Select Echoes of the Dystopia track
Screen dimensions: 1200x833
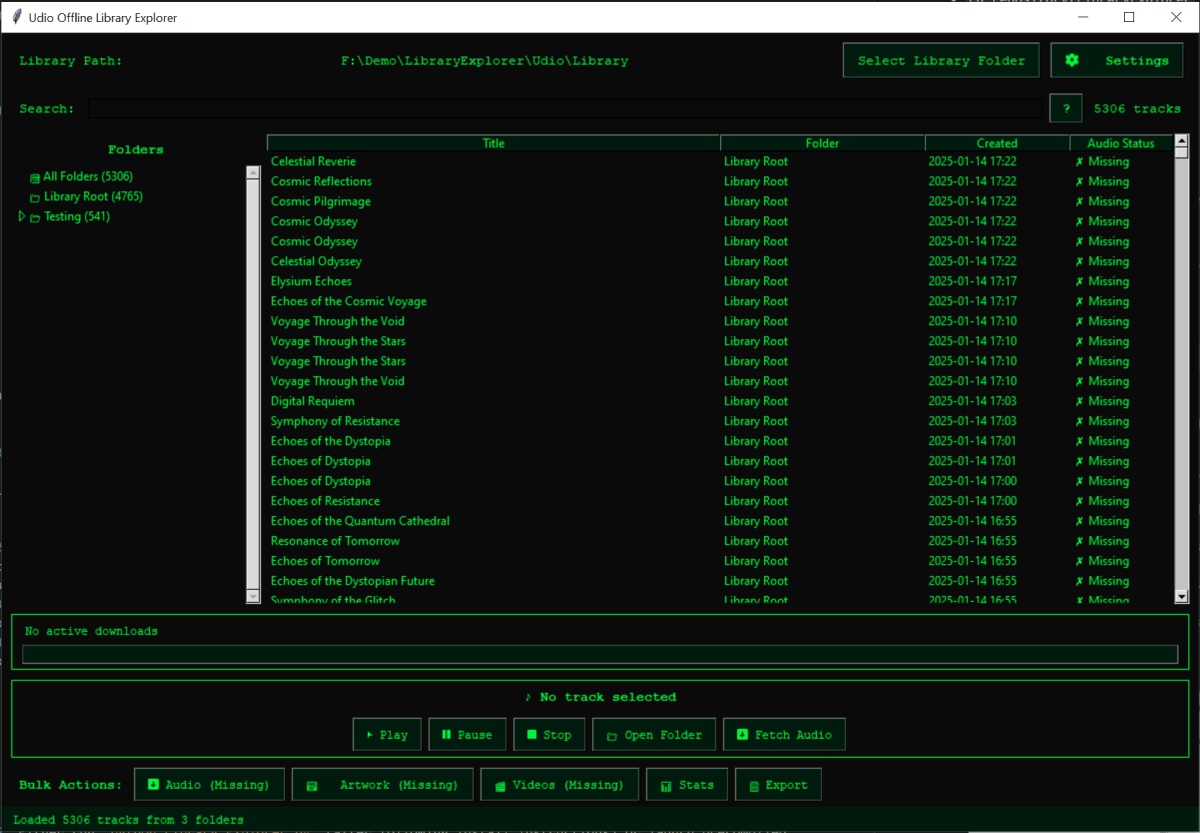tap(719, 441)
